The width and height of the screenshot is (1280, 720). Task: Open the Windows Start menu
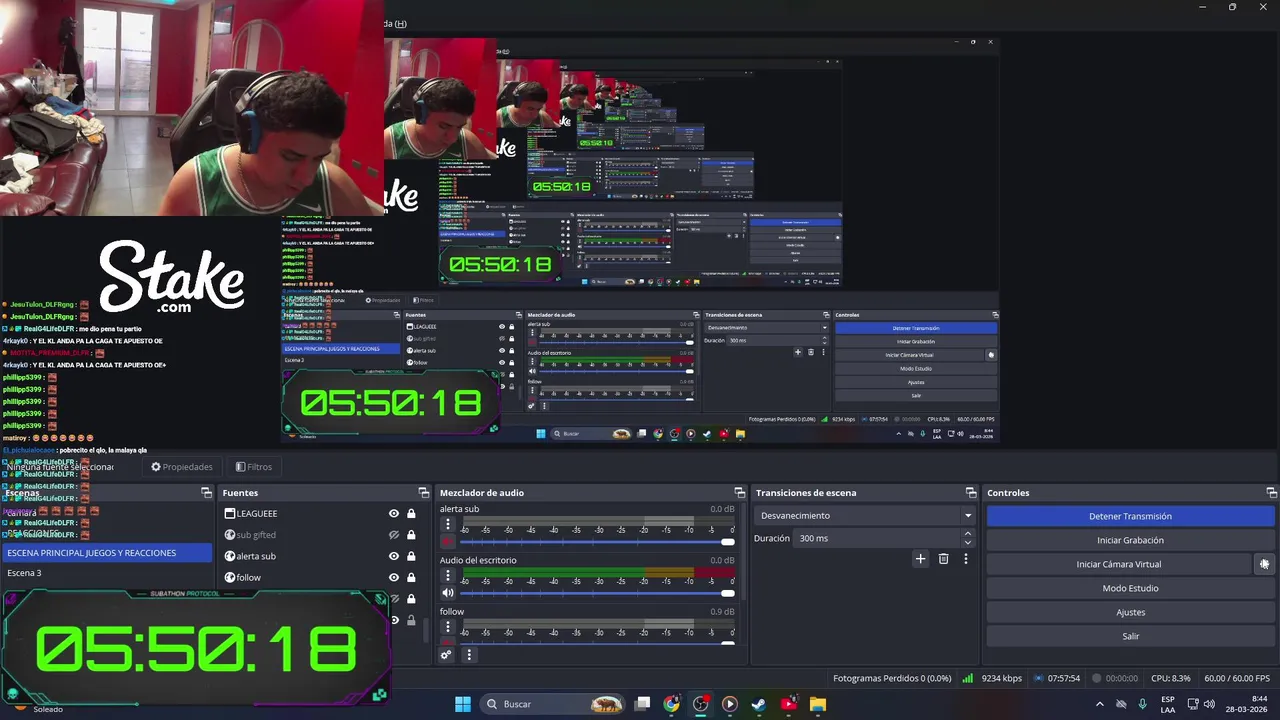pos(463,704)
